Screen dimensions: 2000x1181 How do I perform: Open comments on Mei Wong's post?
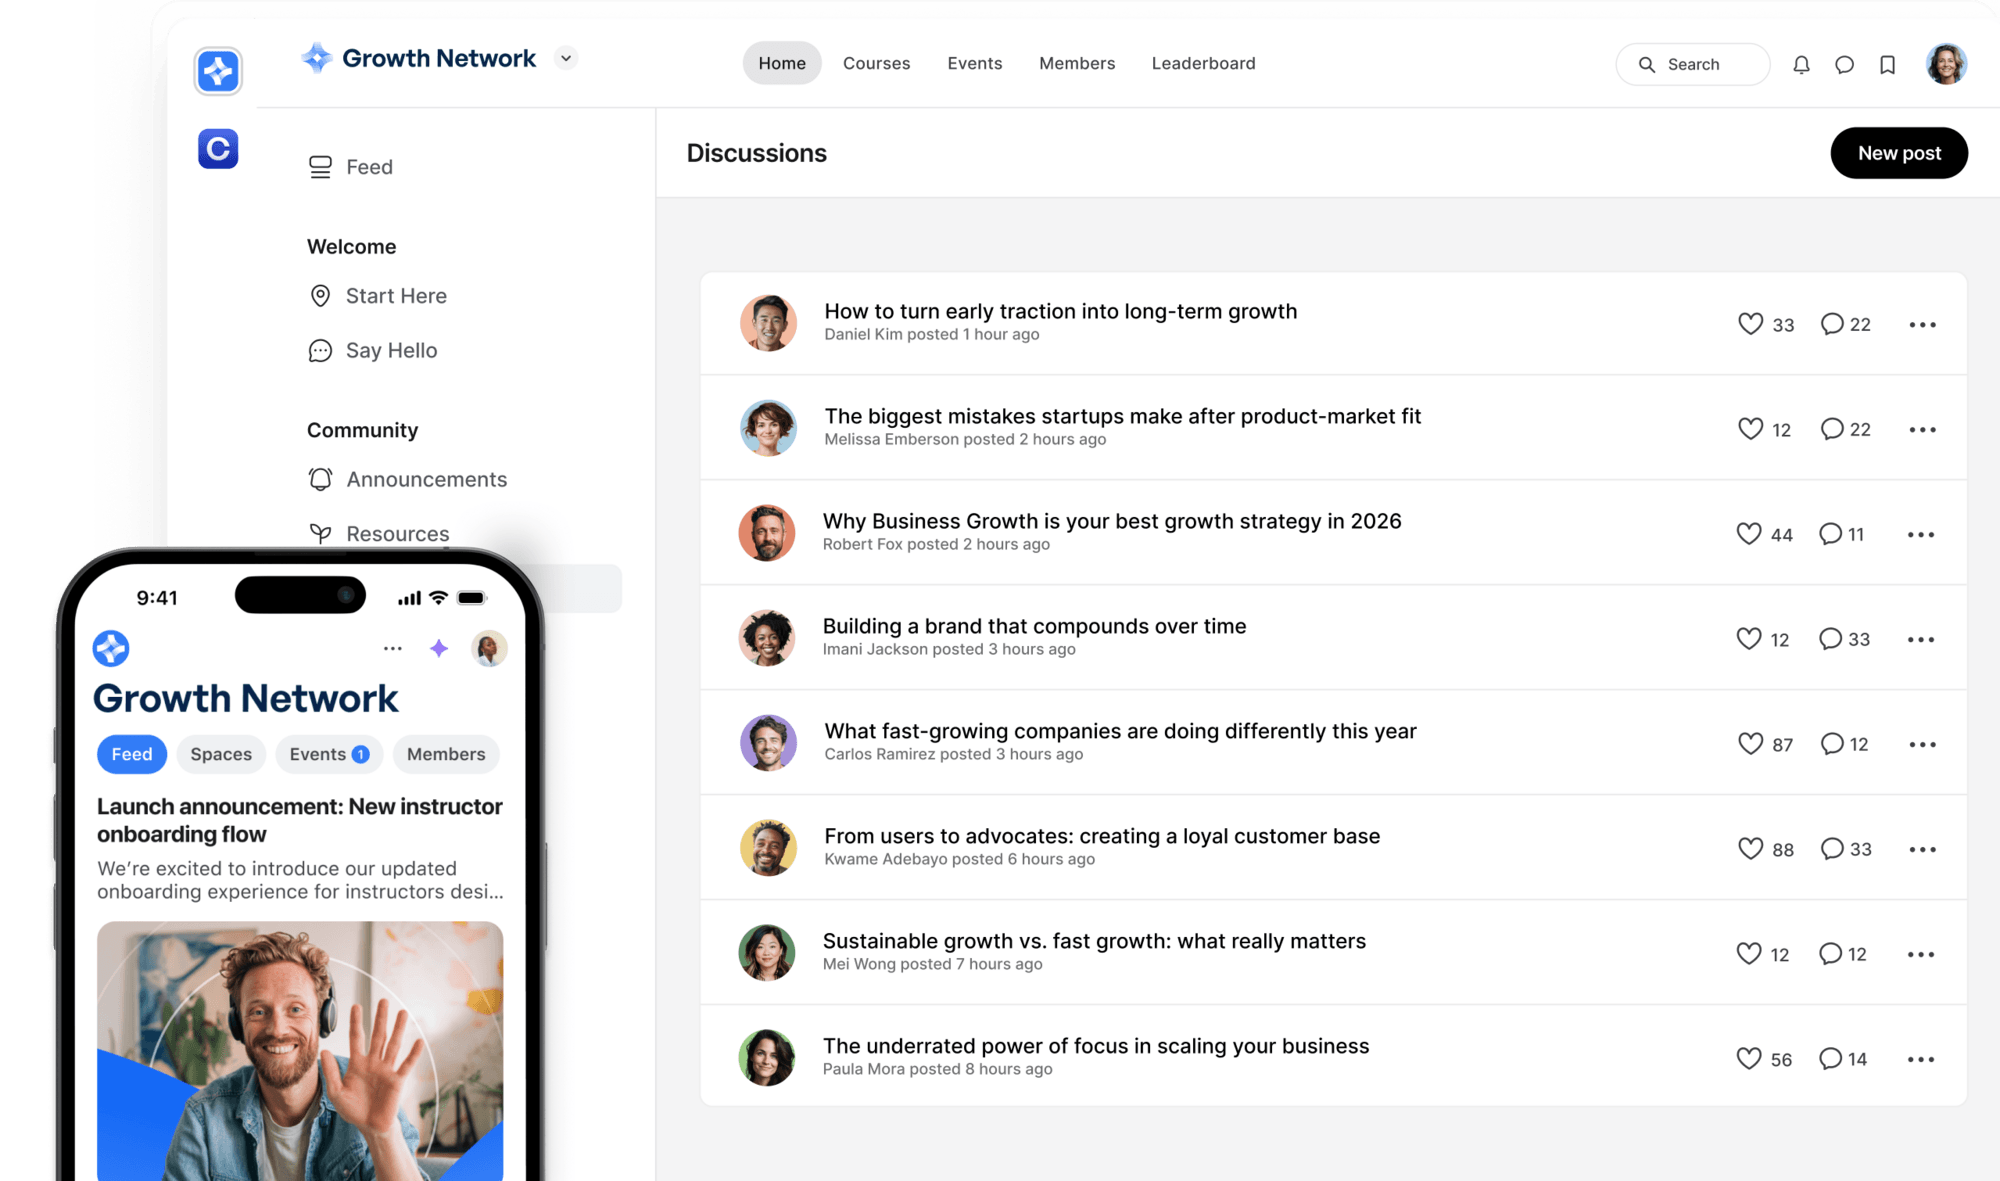click(x=1830, y=954)
